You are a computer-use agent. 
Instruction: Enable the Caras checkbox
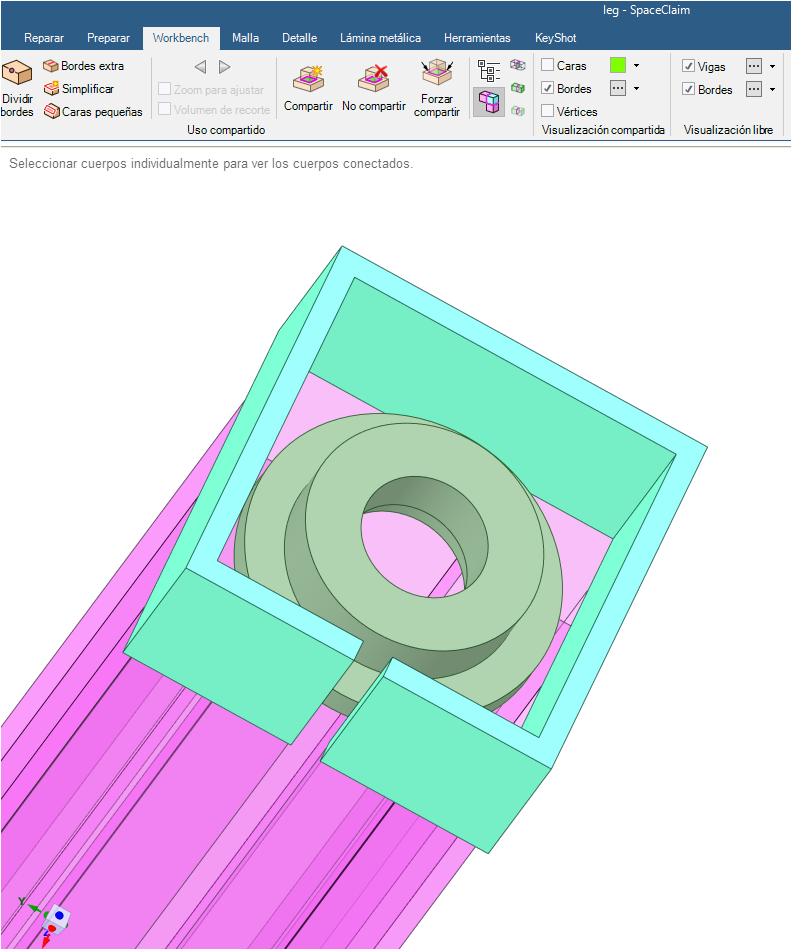[548, 65]
